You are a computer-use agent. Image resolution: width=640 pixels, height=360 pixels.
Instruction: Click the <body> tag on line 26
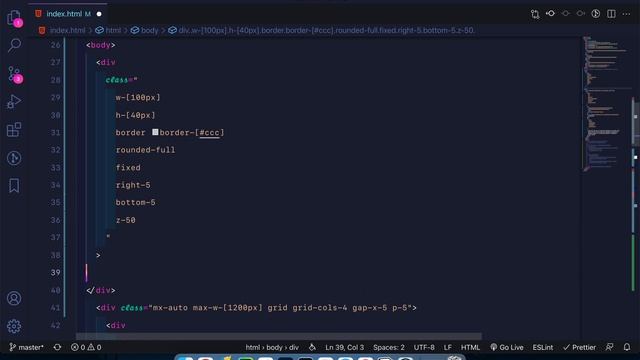pyautogui.click(x=101, y=45)
